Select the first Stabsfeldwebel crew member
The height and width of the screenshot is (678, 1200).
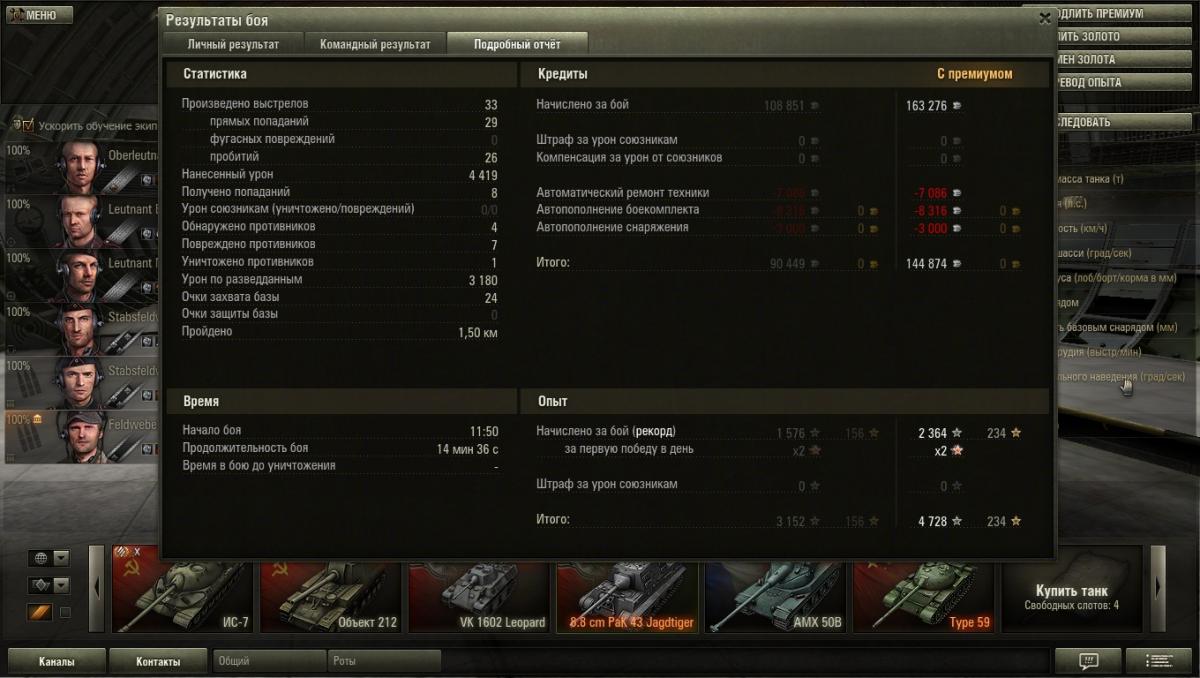pos(80,329)
